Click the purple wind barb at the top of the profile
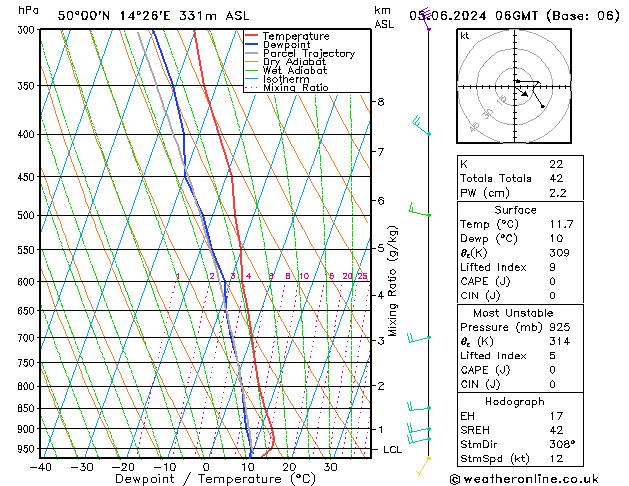This screenshot has width=629, height=486. (428, 27)
